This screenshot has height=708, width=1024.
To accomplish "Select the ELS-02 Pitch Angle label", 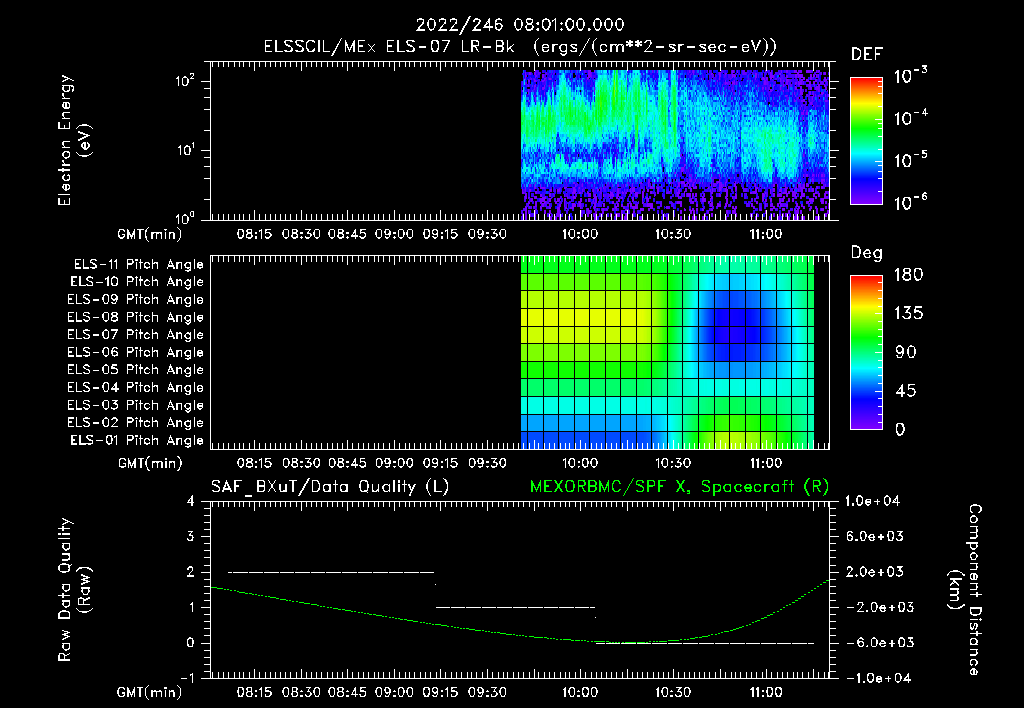I will (x=136, y=423).
